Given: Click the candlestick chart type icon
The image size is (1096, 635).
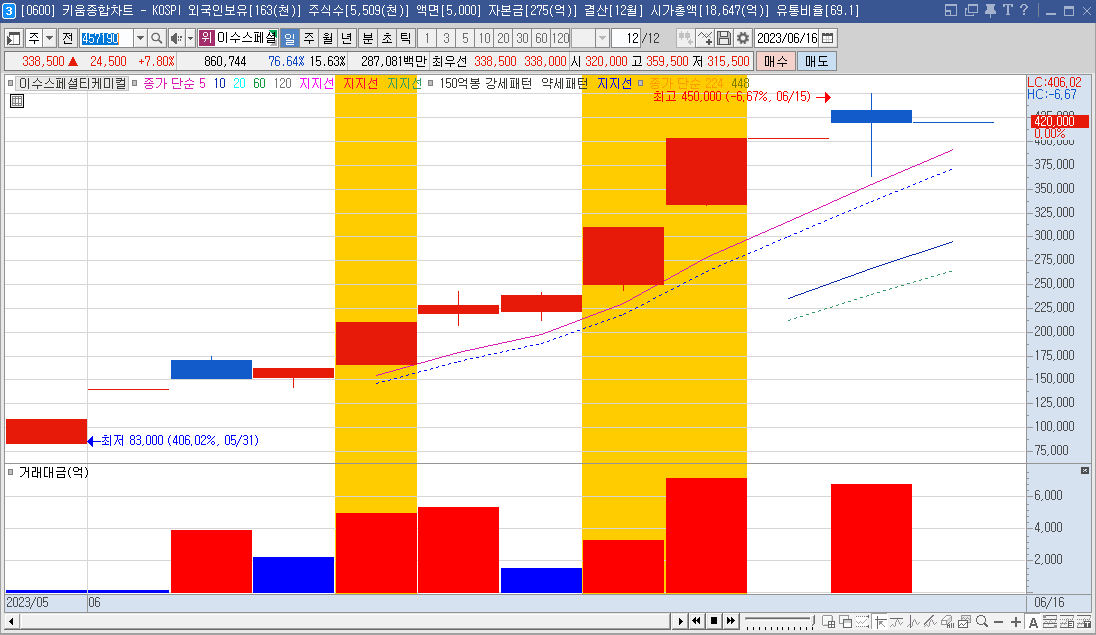Looking at the screenshot, I should click(x=685, y=38).
